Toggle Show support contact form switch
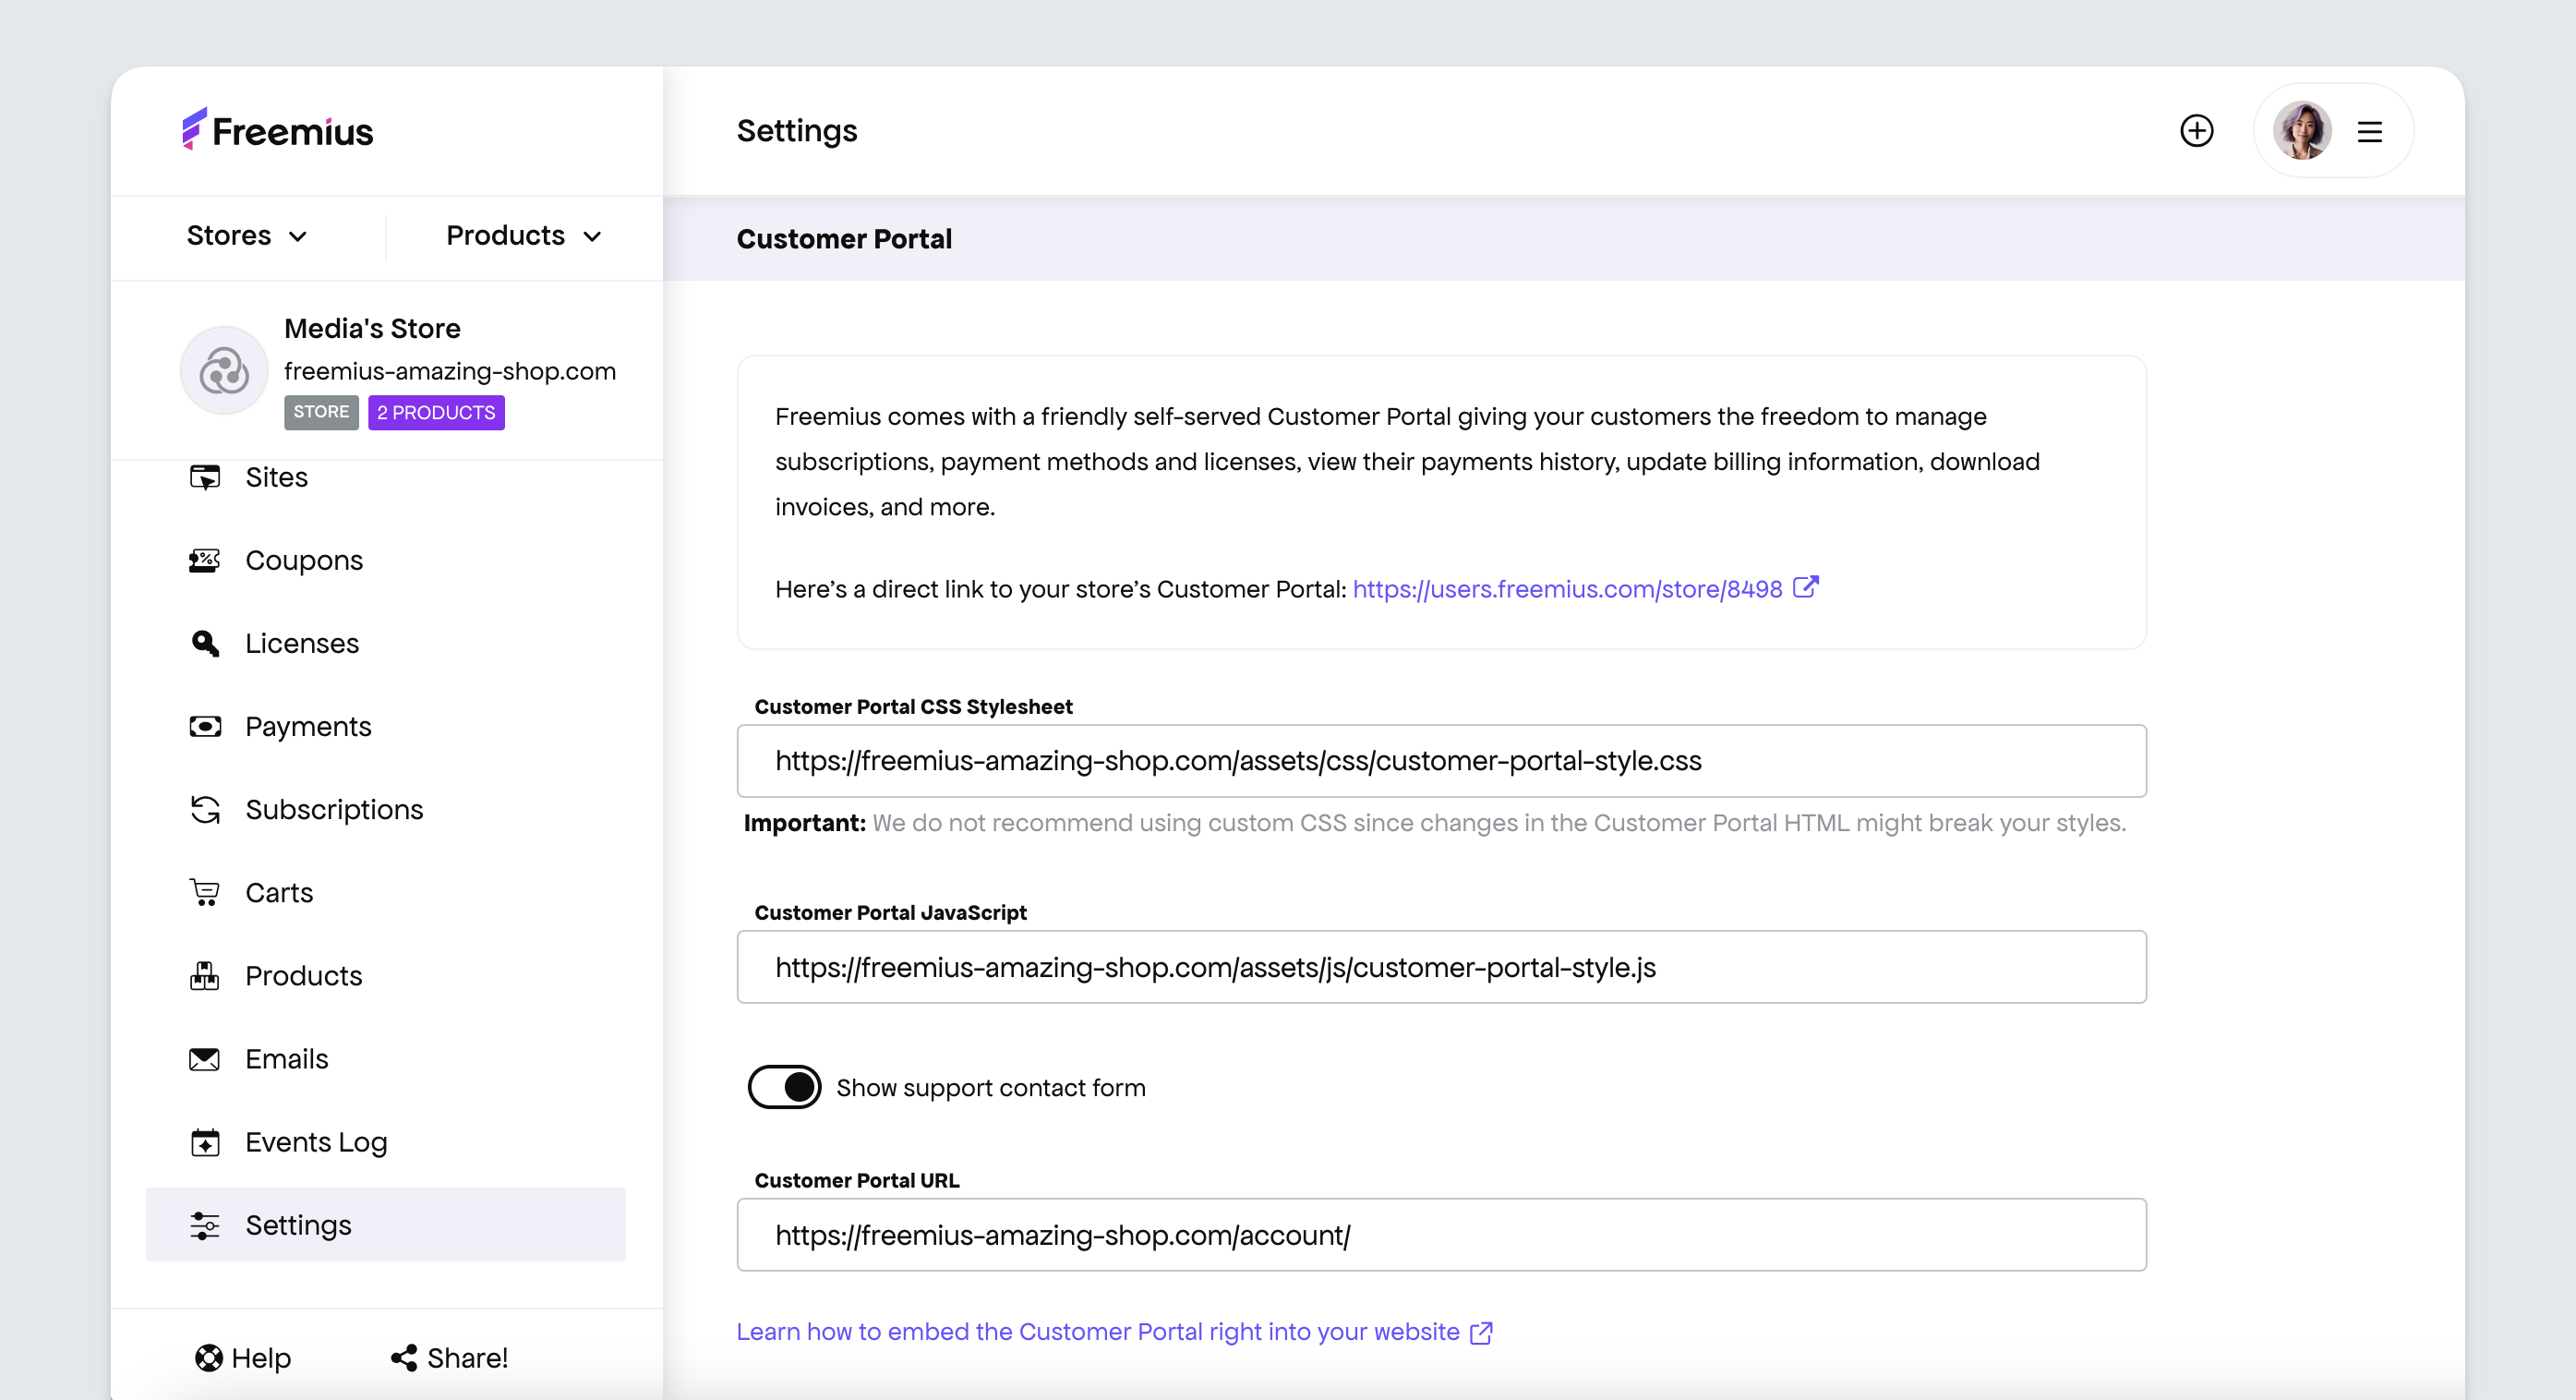The image size is (2576, 1400). click(784, 1087)
